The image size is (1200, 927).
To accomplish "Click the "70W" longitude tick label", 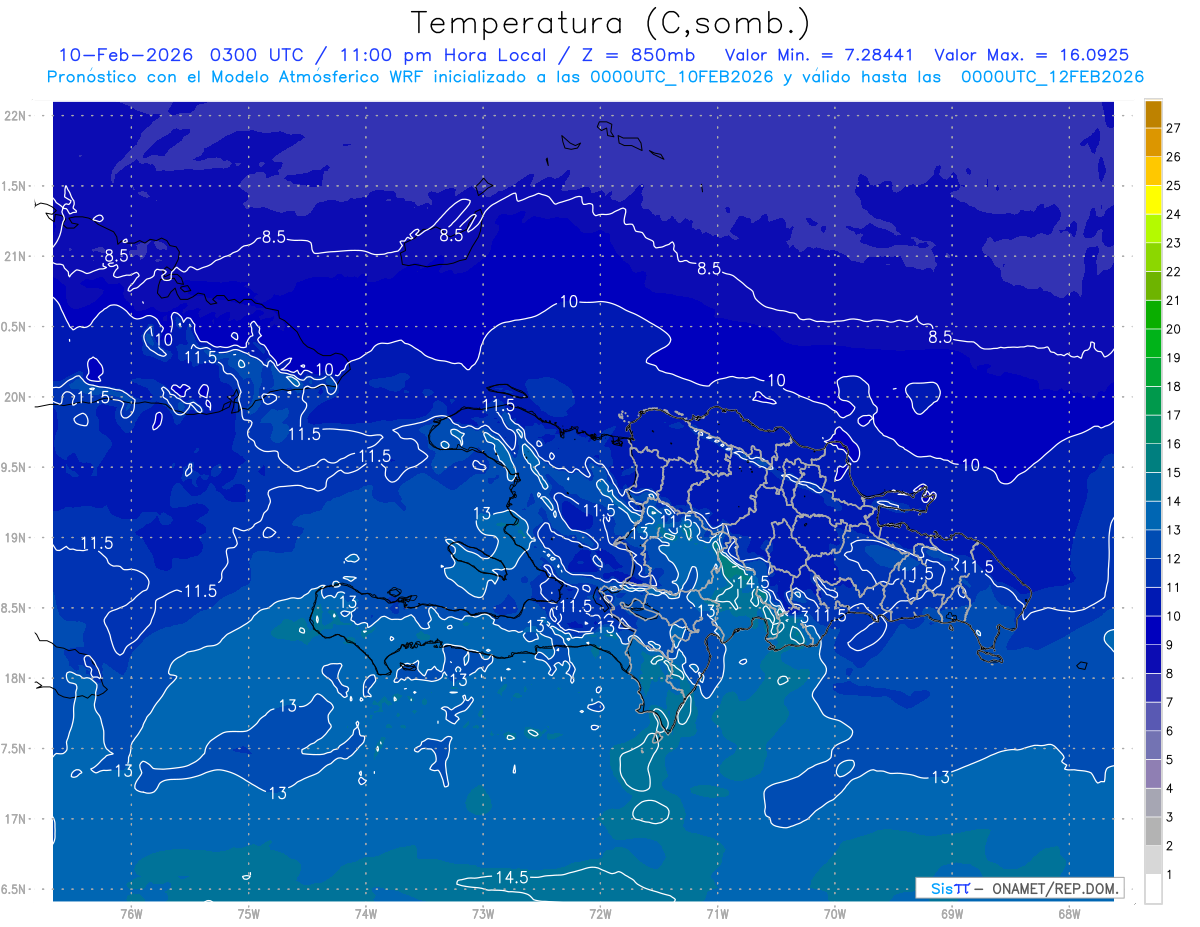I will (x=835, y=913).
